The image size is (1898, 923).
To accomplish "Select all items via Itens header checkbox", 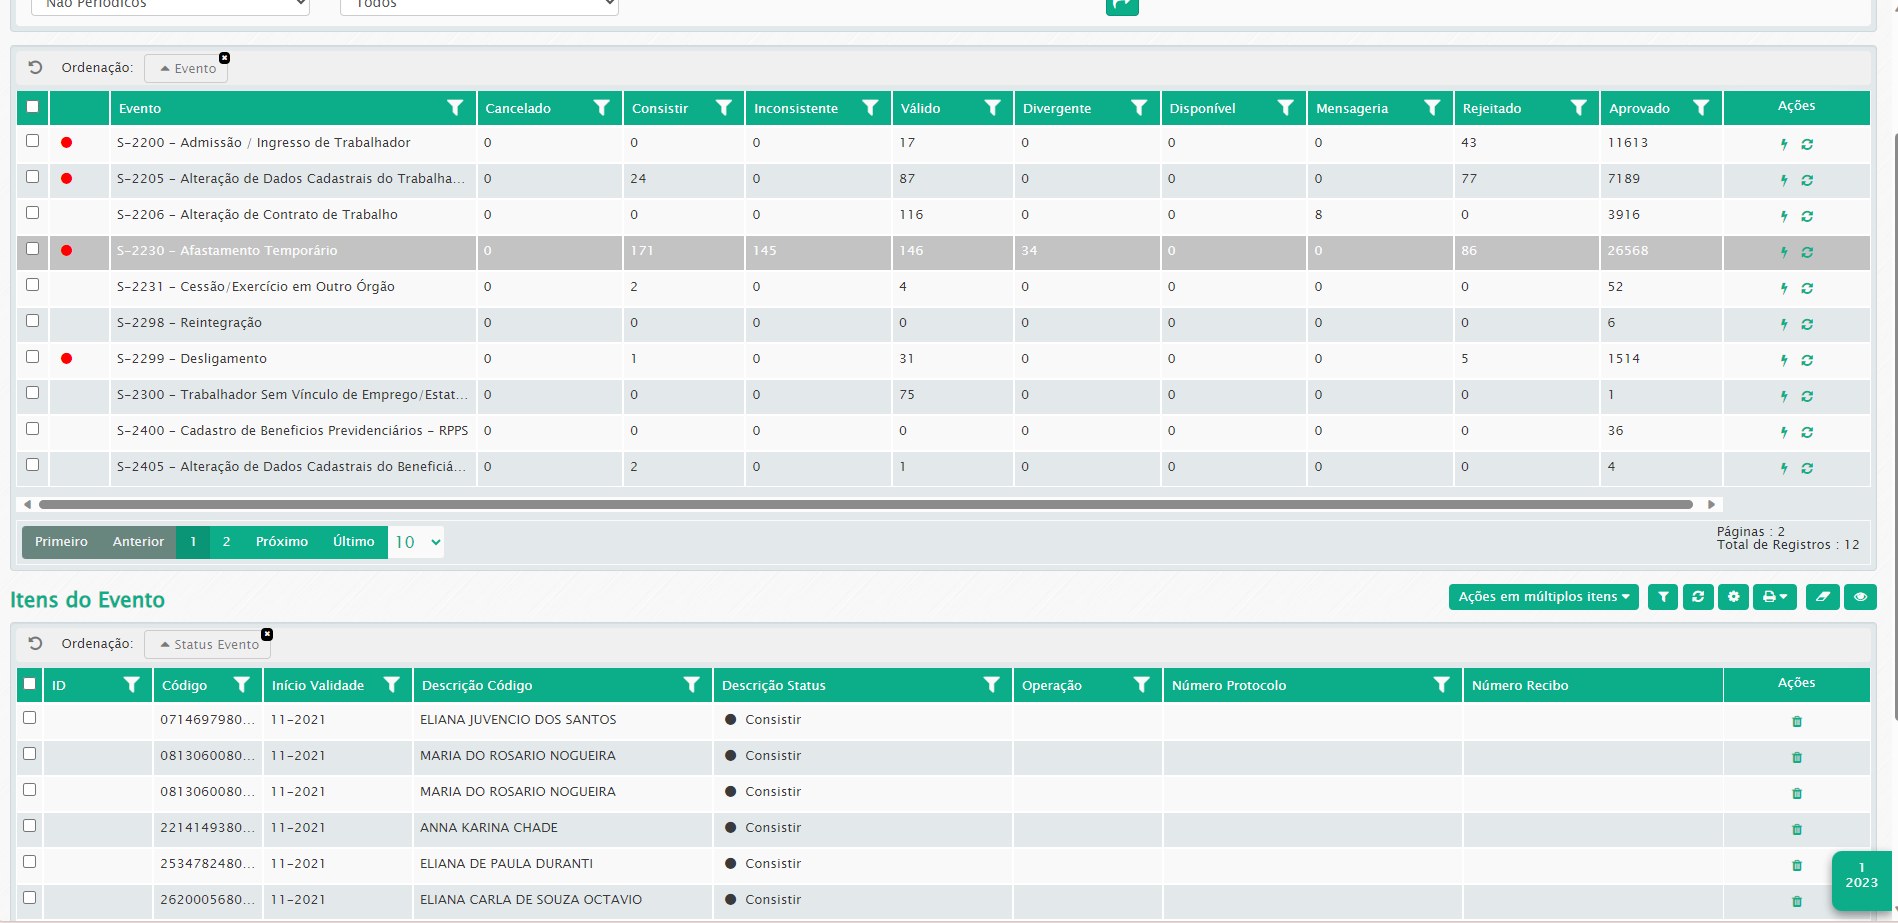I will pos(29,684).
